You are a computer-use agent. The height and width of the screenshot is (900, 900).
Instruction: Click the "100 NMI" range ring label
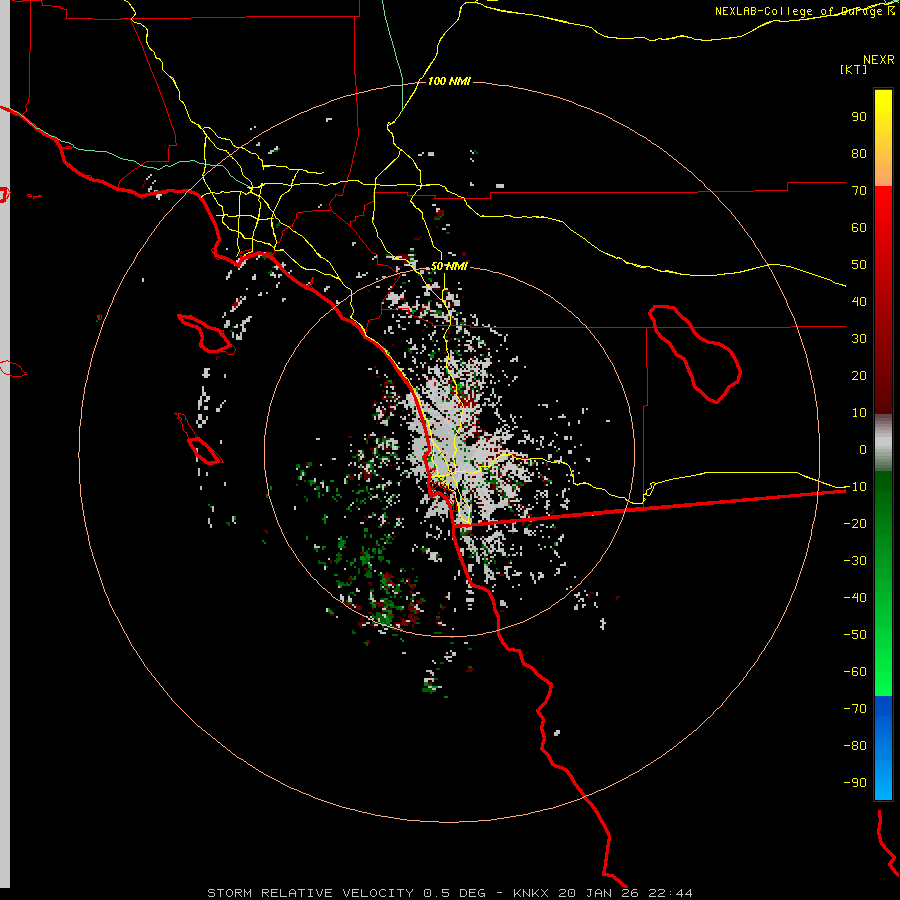(449, 82)
